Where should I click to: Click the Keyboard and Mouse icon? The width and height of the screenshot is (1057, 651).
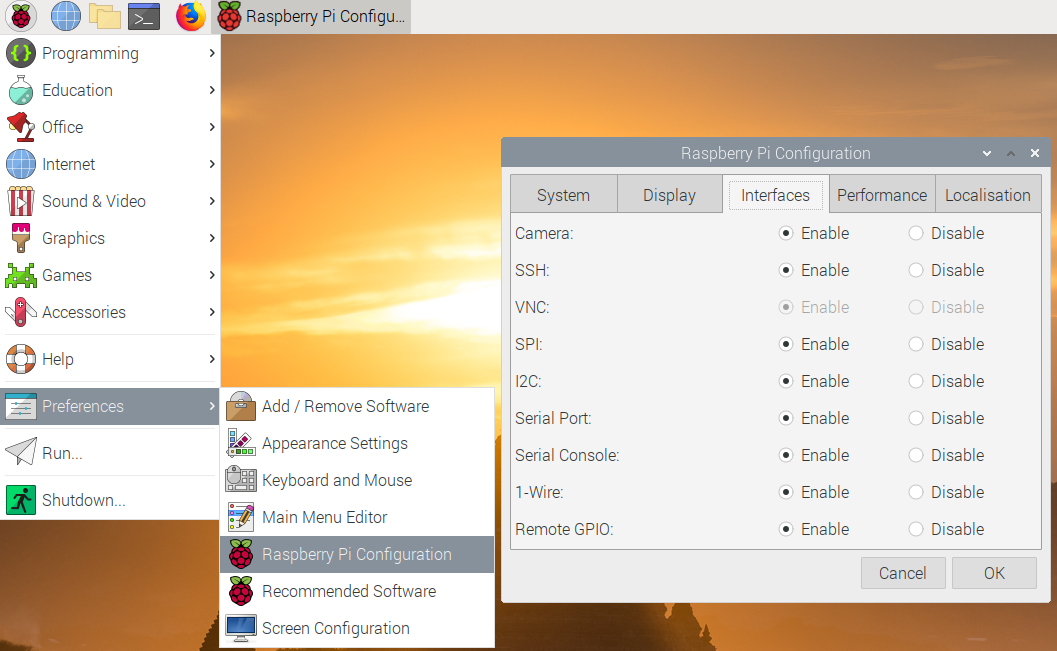coord(241,479)
